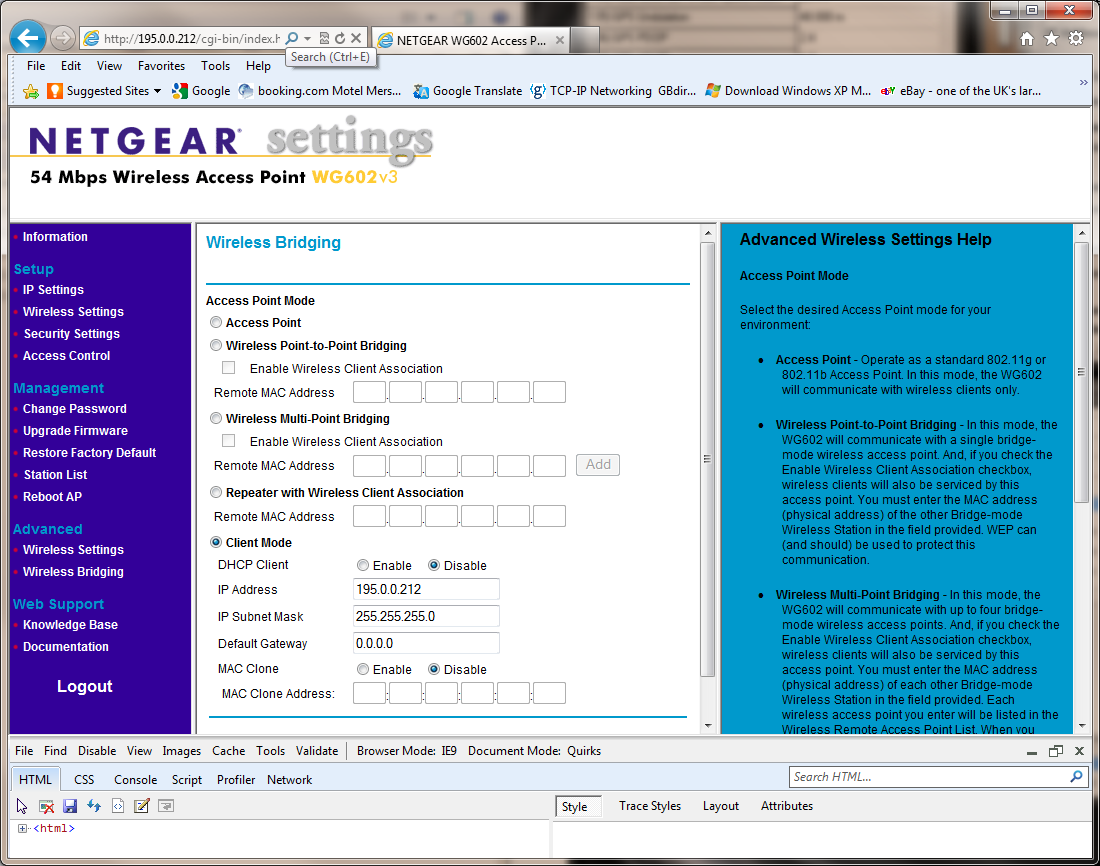This screenshot has height=866, width=1100.
Task: Enable the DHCP Client radio option
Action: 363,566
